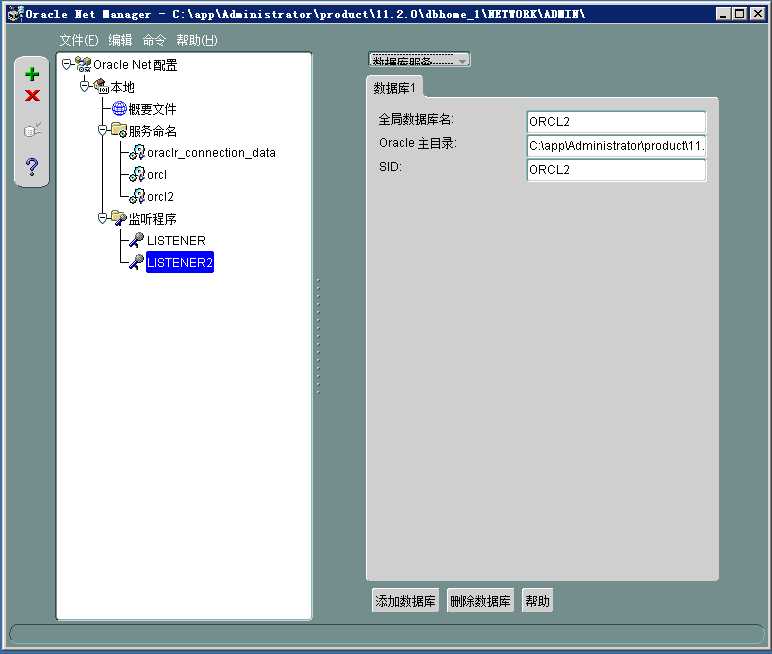
Task: Open the 帮助(H) menu
Action: click(x=197, y=40)
